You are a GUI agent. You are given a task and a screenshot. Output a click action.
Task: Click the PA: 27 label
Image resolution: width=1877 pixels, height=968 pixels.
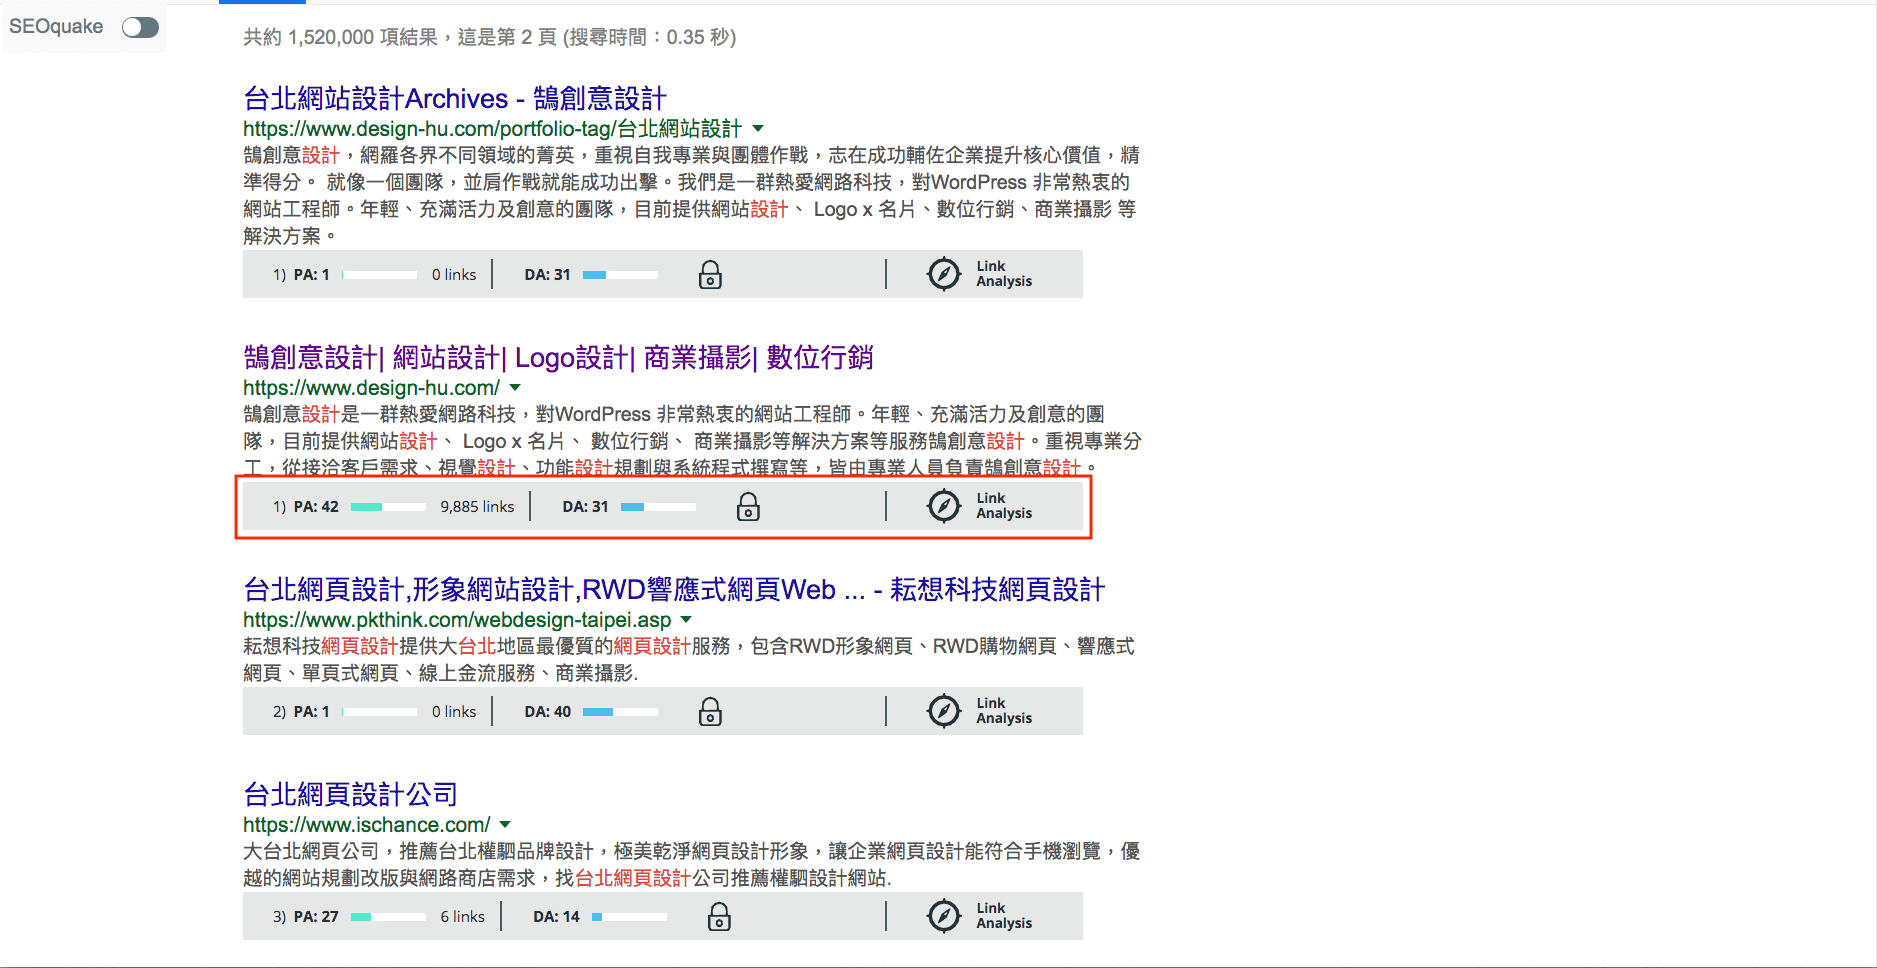click(316, 917)
